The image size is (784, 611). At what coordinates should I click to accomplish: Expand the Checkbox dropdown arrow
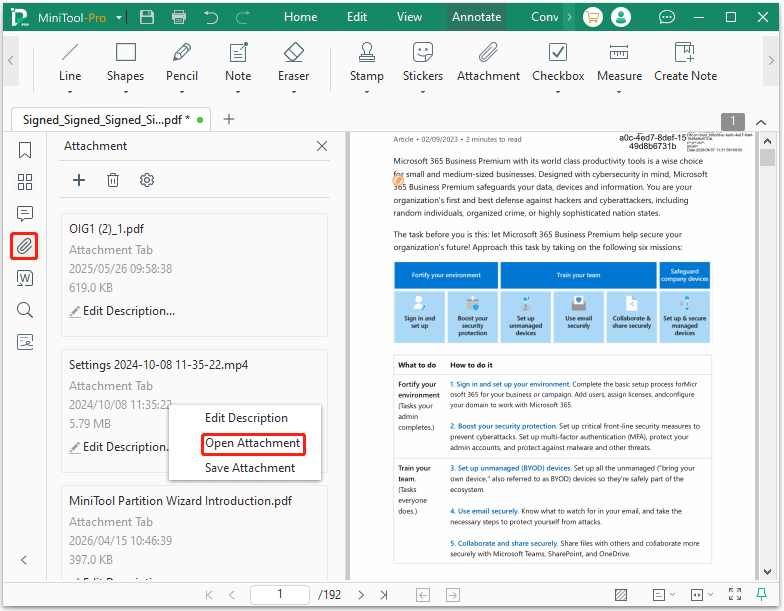point(558,92)
